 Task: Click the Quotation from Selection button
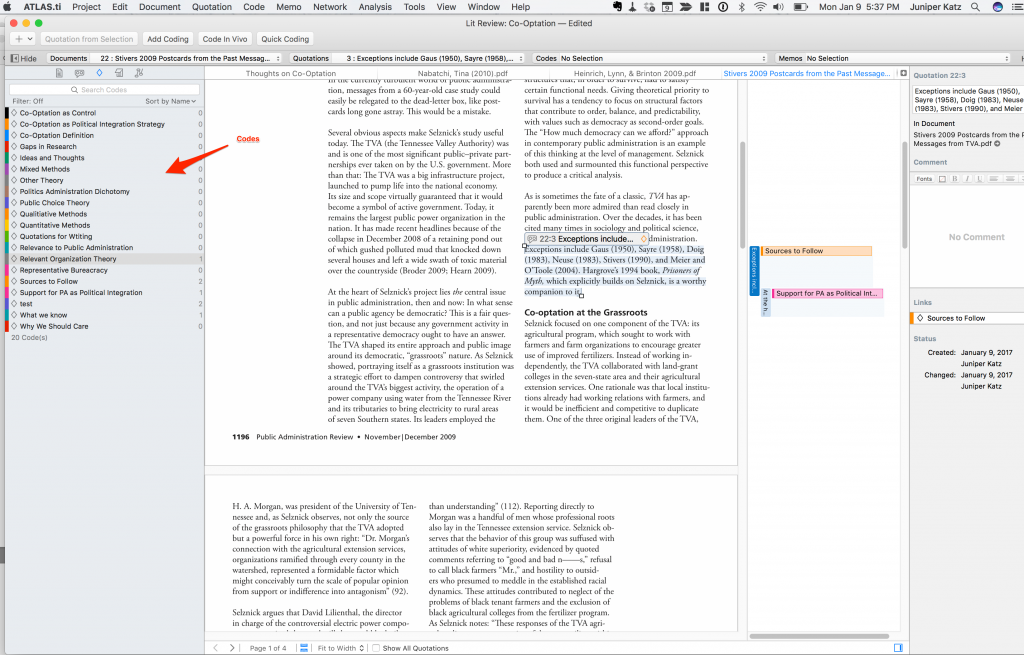[89, 39]
